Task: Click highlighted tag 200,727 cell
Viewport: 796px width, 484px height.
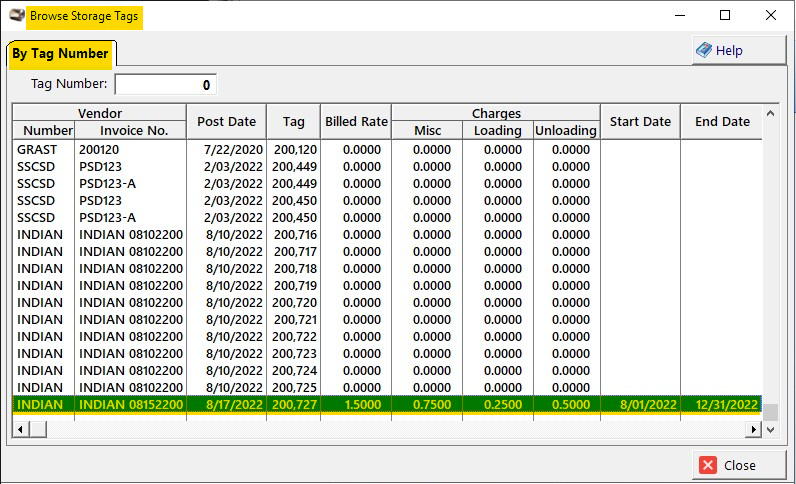Action: tap(294, 405)
